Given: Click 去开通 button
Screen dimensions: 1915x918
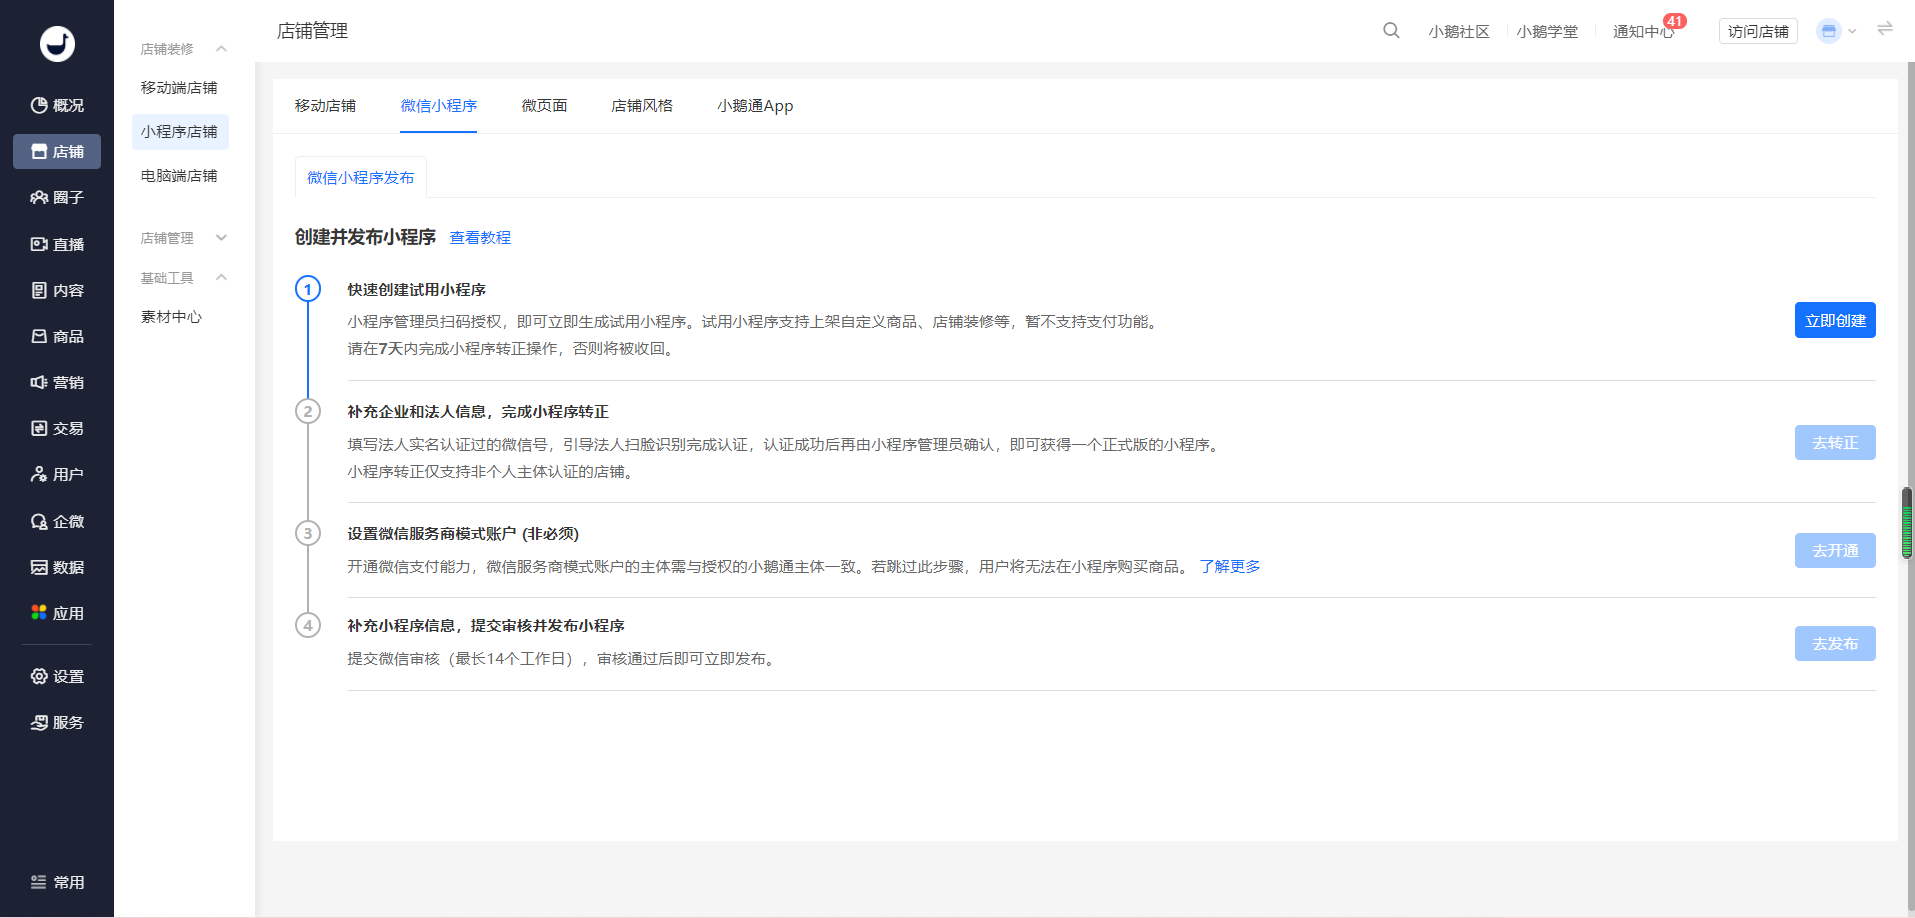Looking at the screenshot, I should tap(1835, 550).
